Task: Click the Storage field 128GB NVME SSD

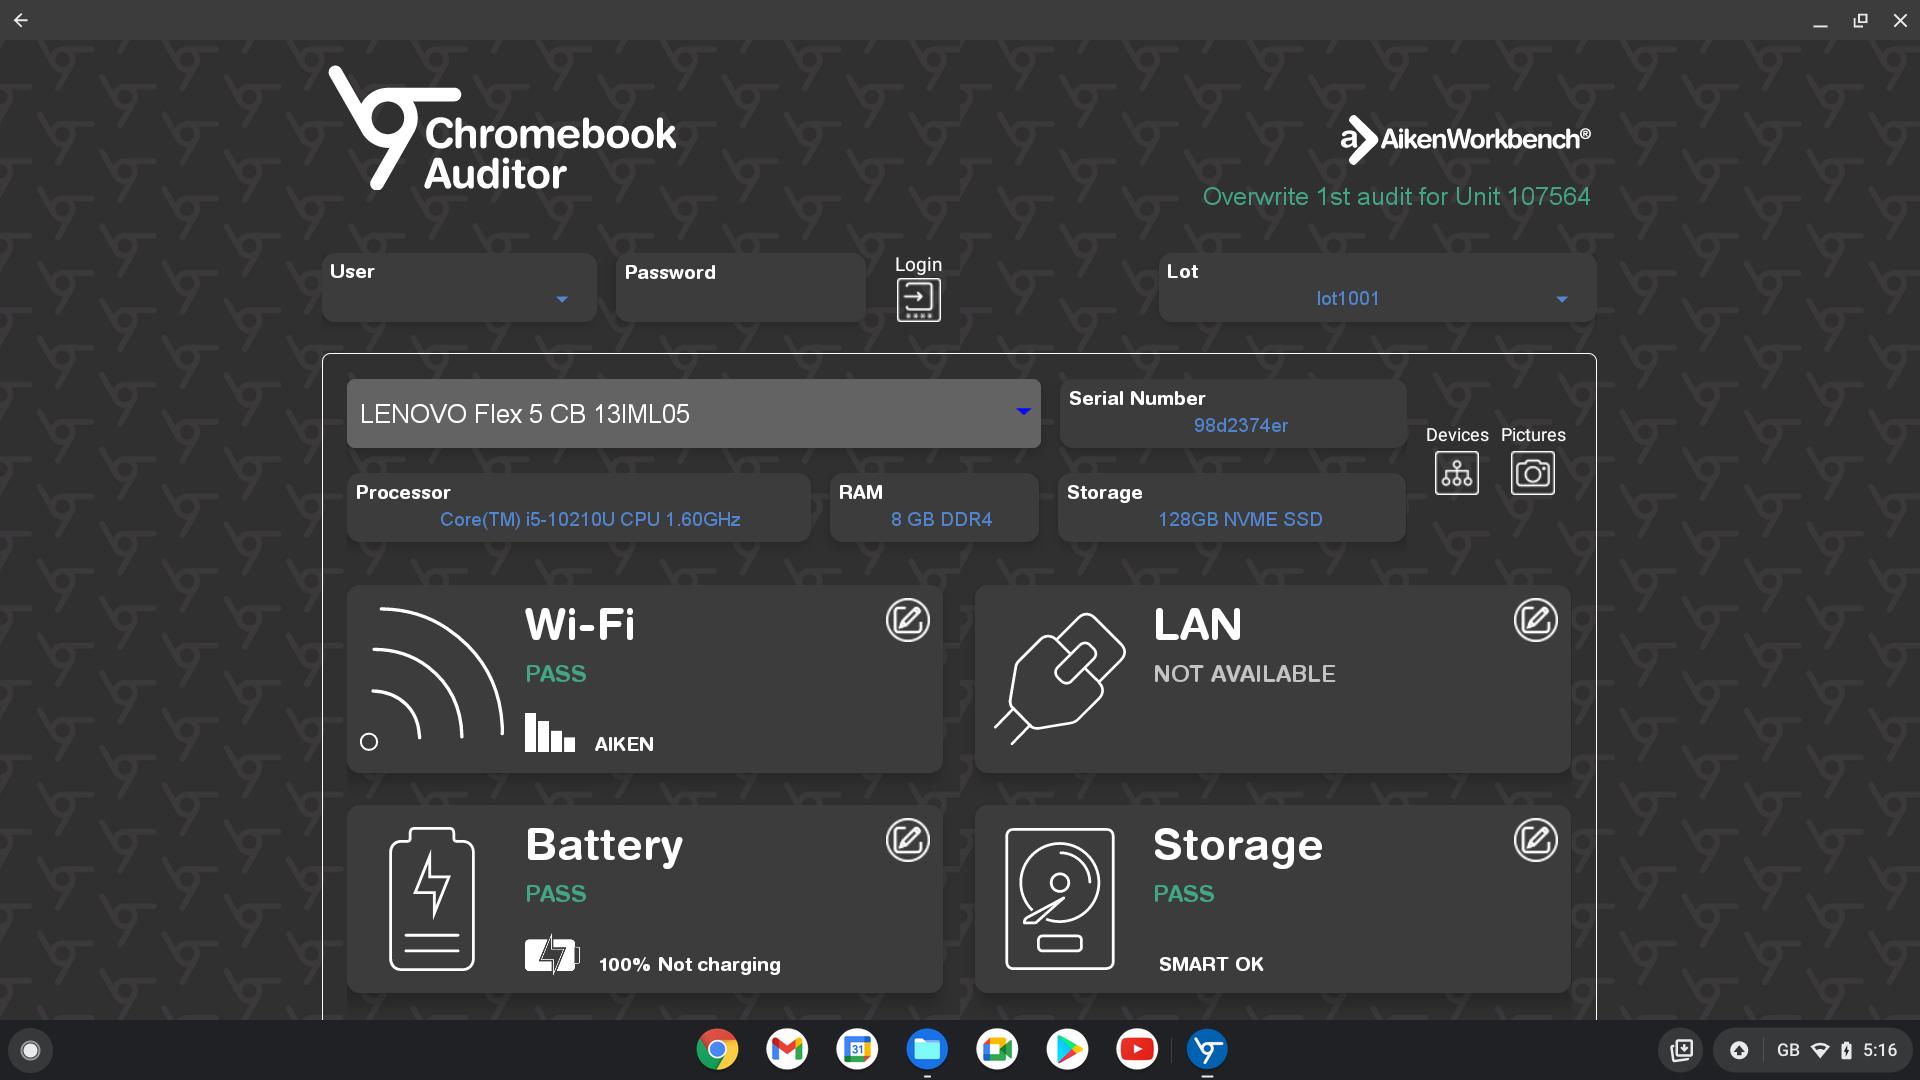Action: 1240,519
